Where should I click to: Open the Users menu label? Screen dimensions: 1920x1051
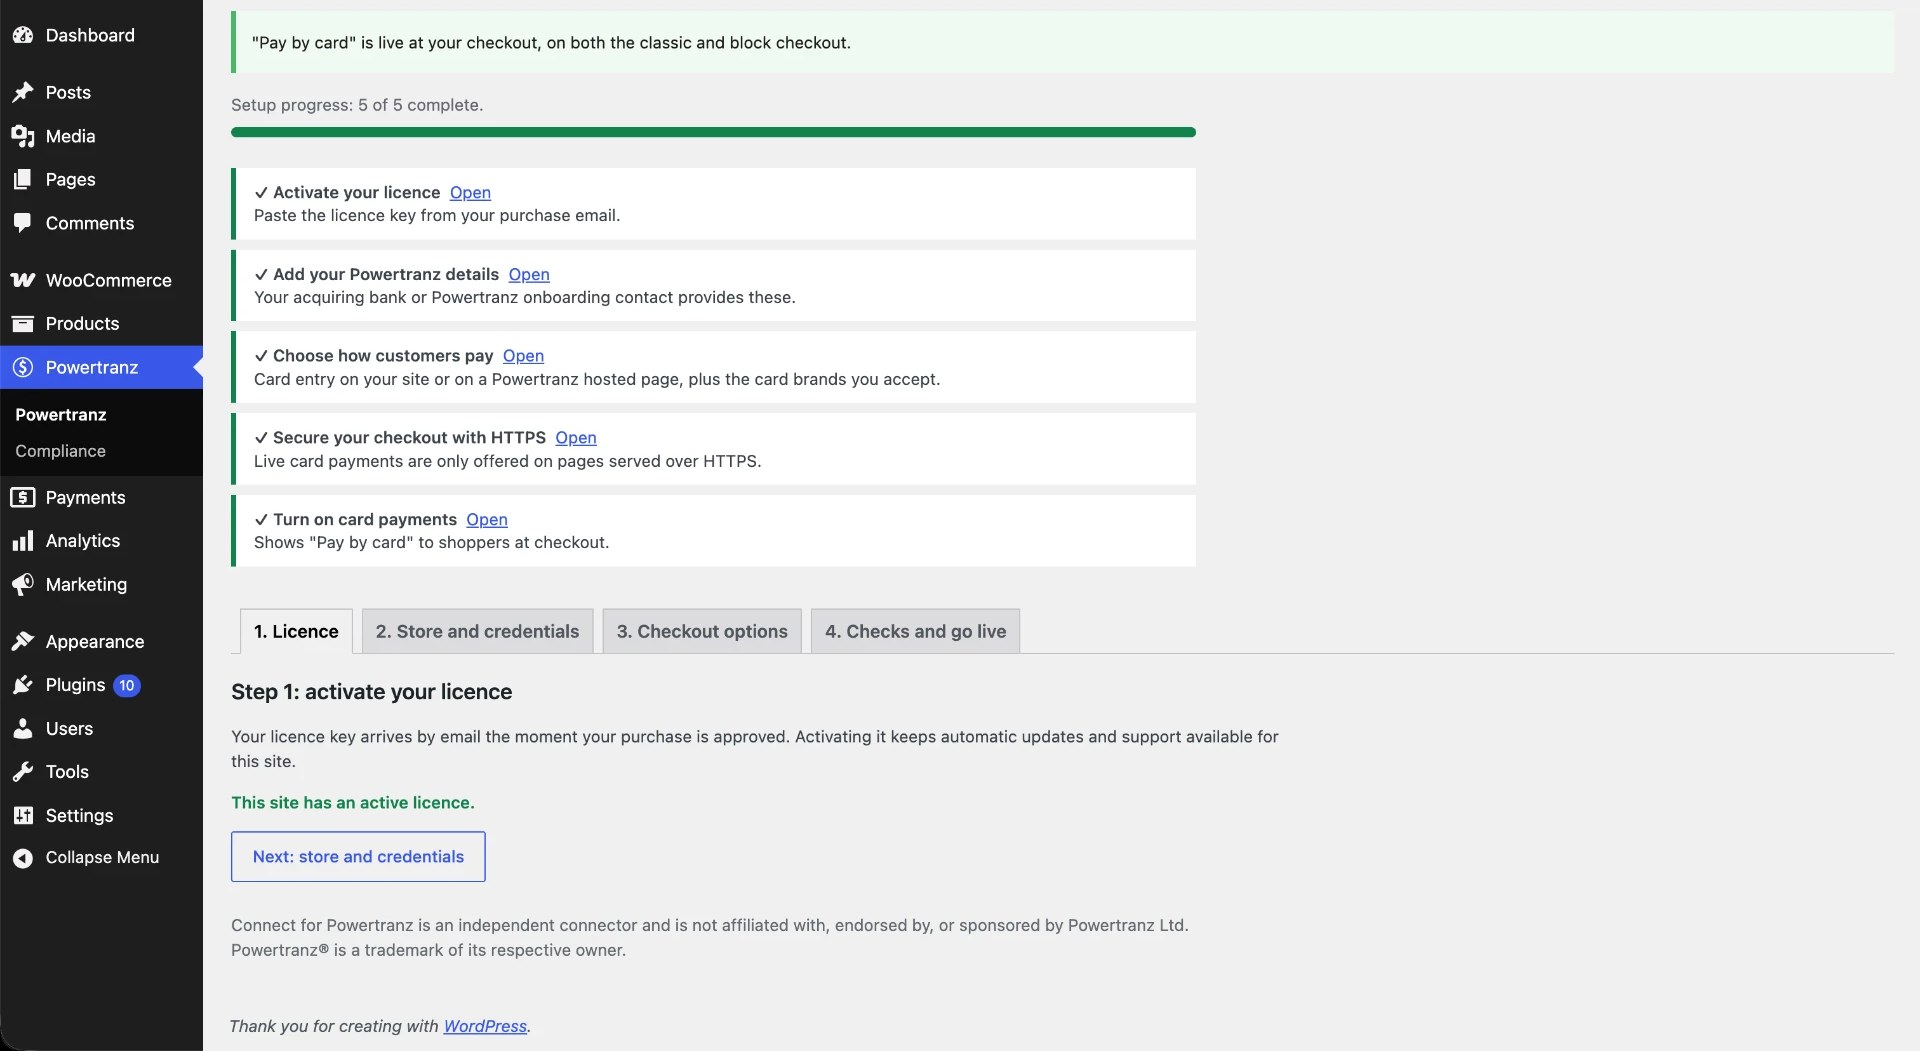[69, 728]
